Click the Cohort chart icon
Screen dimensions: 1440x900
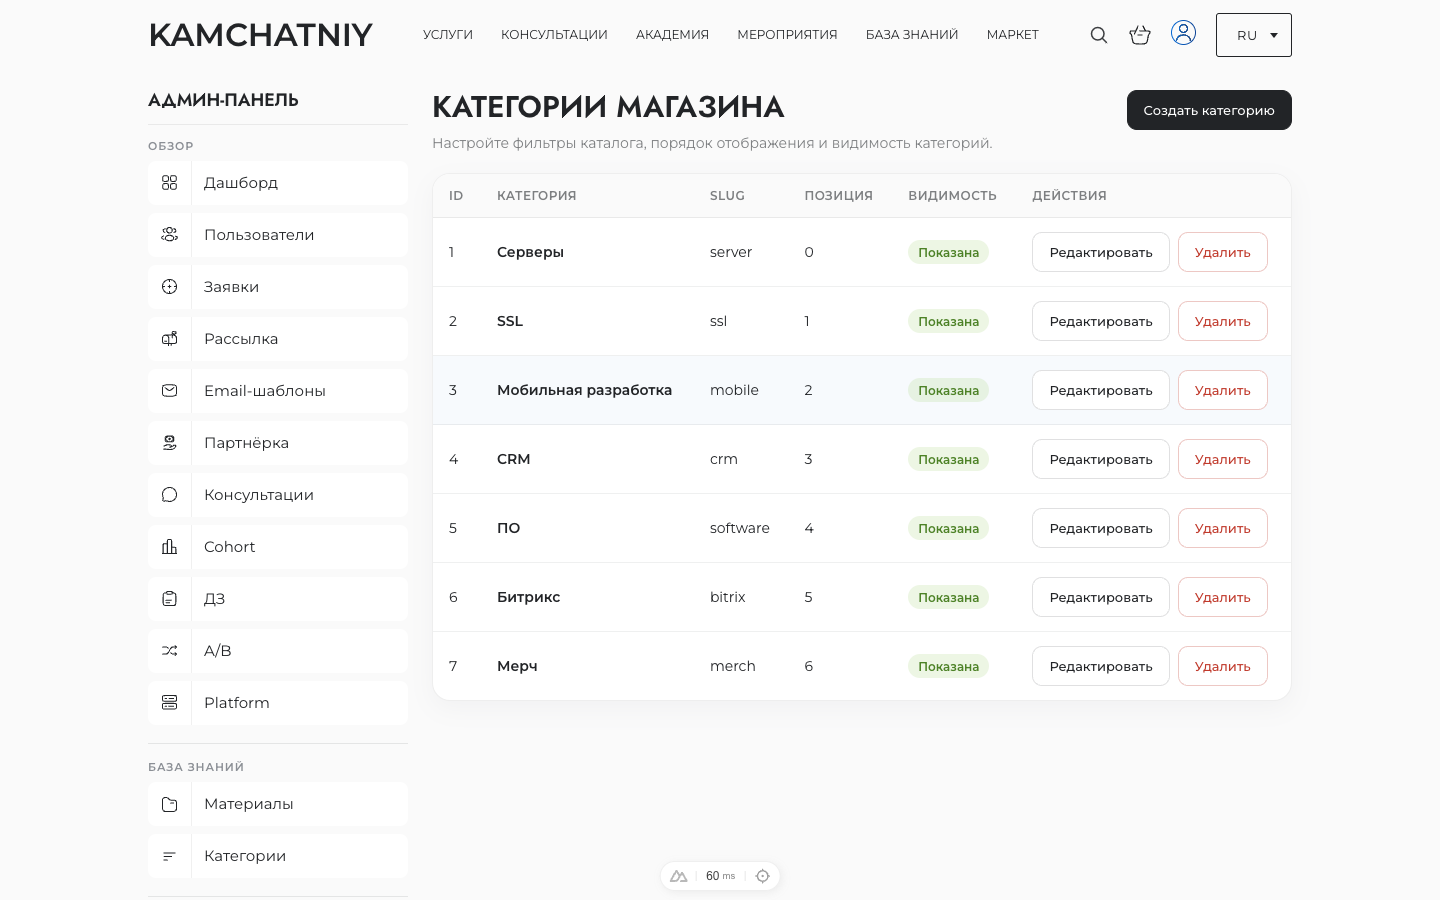coord(170,547)
